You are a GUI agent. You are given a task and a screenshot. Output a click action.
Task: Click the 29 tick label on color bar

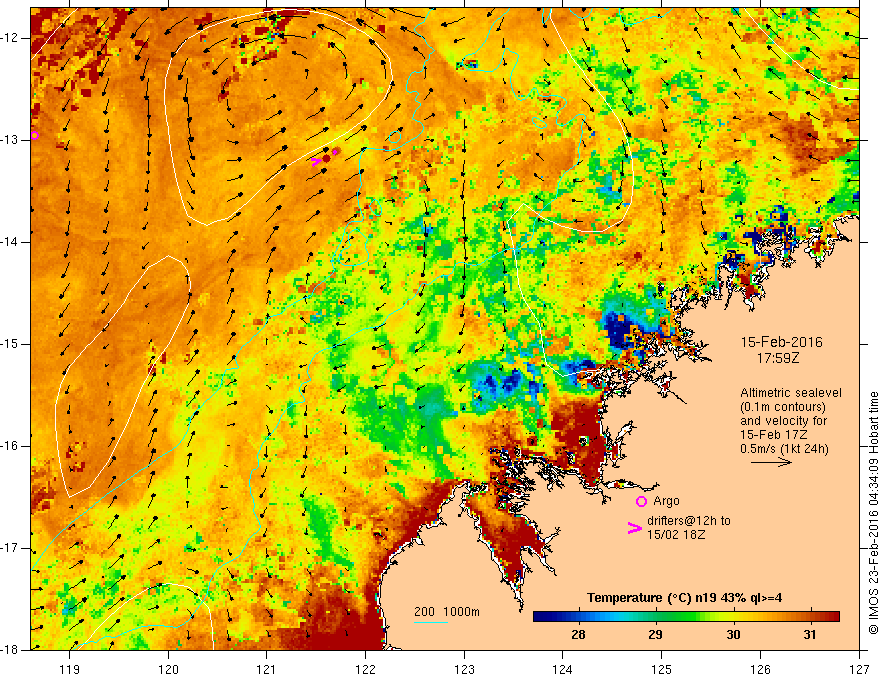click(x=655, y=635)
